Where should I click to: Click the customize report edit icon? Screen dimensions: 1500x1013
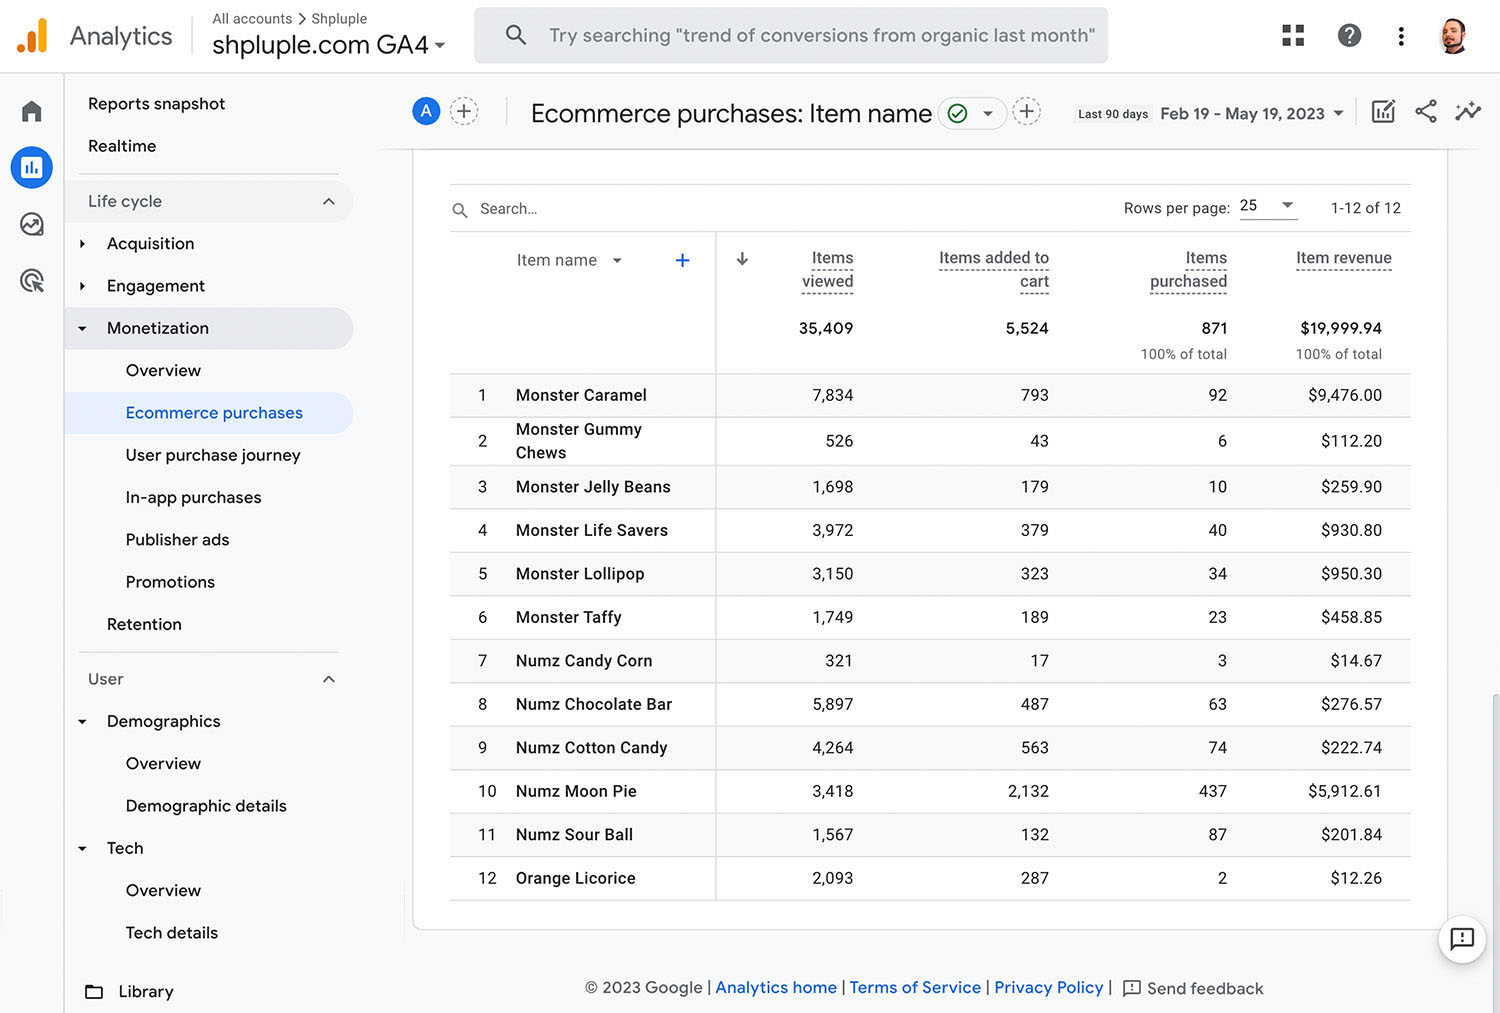tap(1383, 111)
